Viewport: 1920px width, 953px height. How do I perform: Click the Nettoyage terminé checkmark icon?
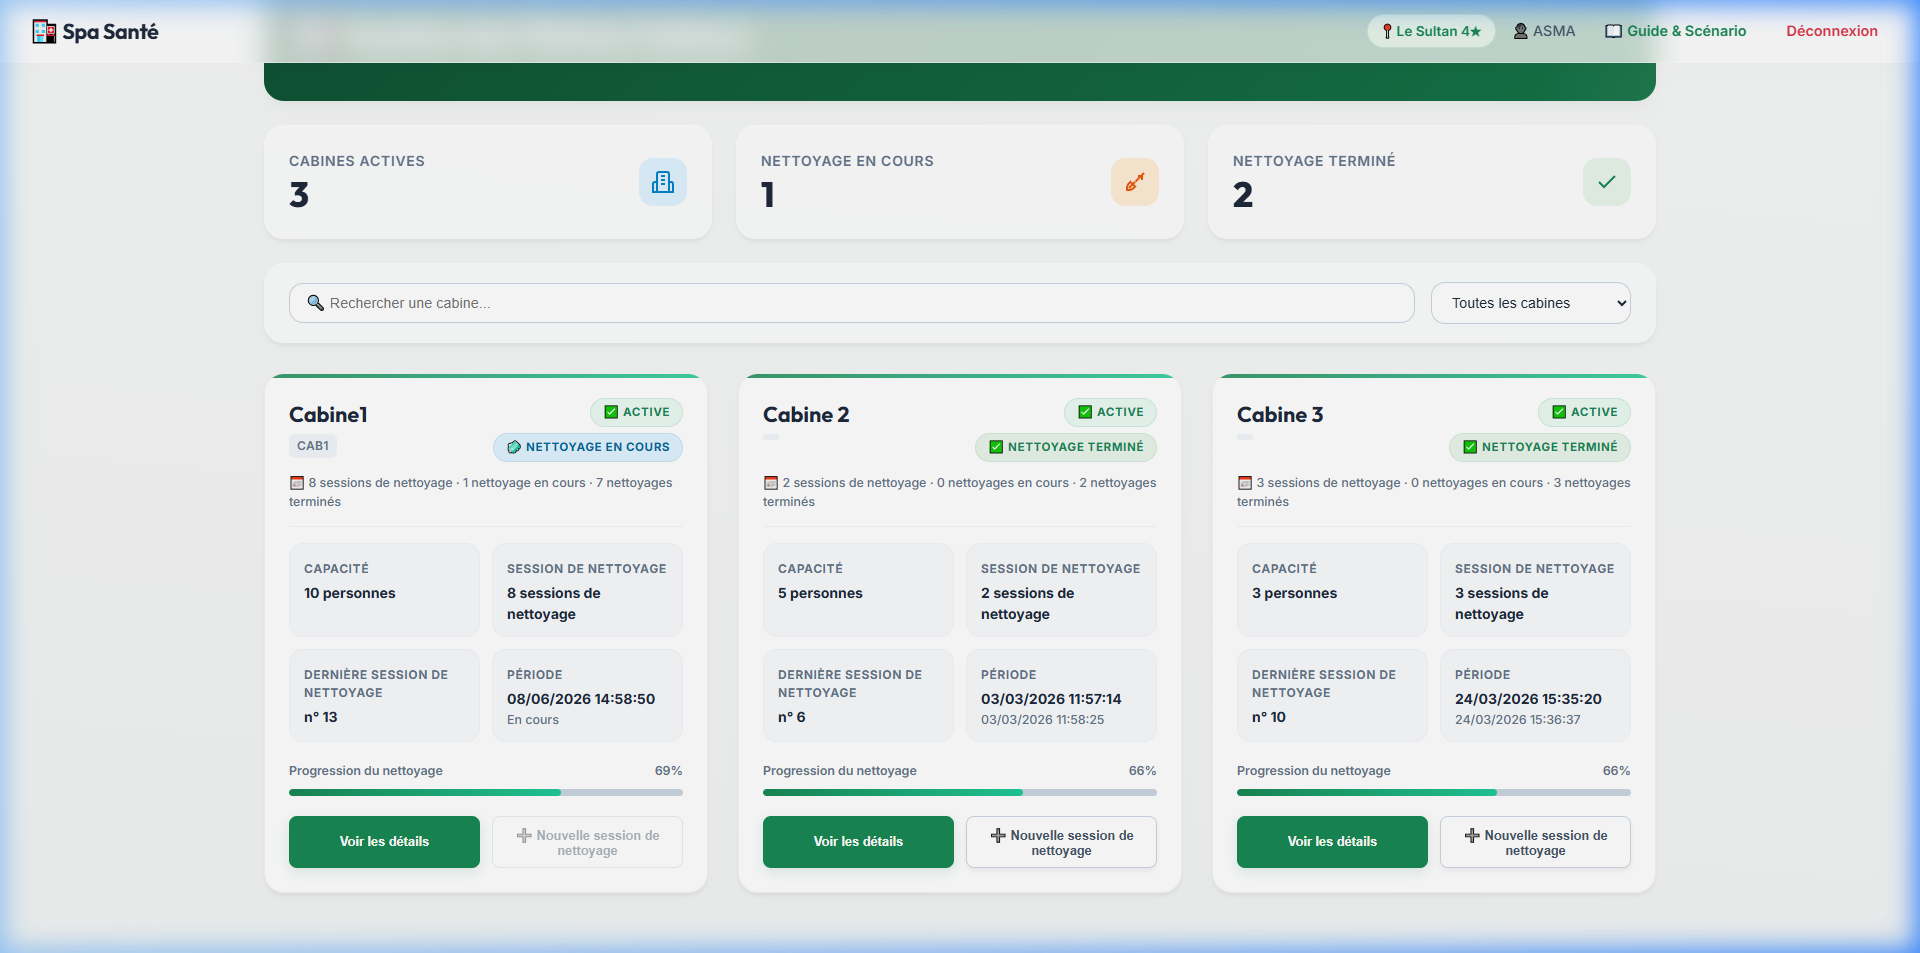1607,182
